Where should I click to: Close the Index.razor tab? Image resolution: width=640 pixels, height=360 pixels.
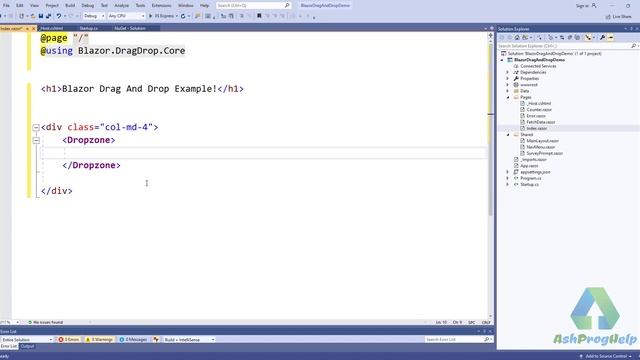click(x=34, y=29)
